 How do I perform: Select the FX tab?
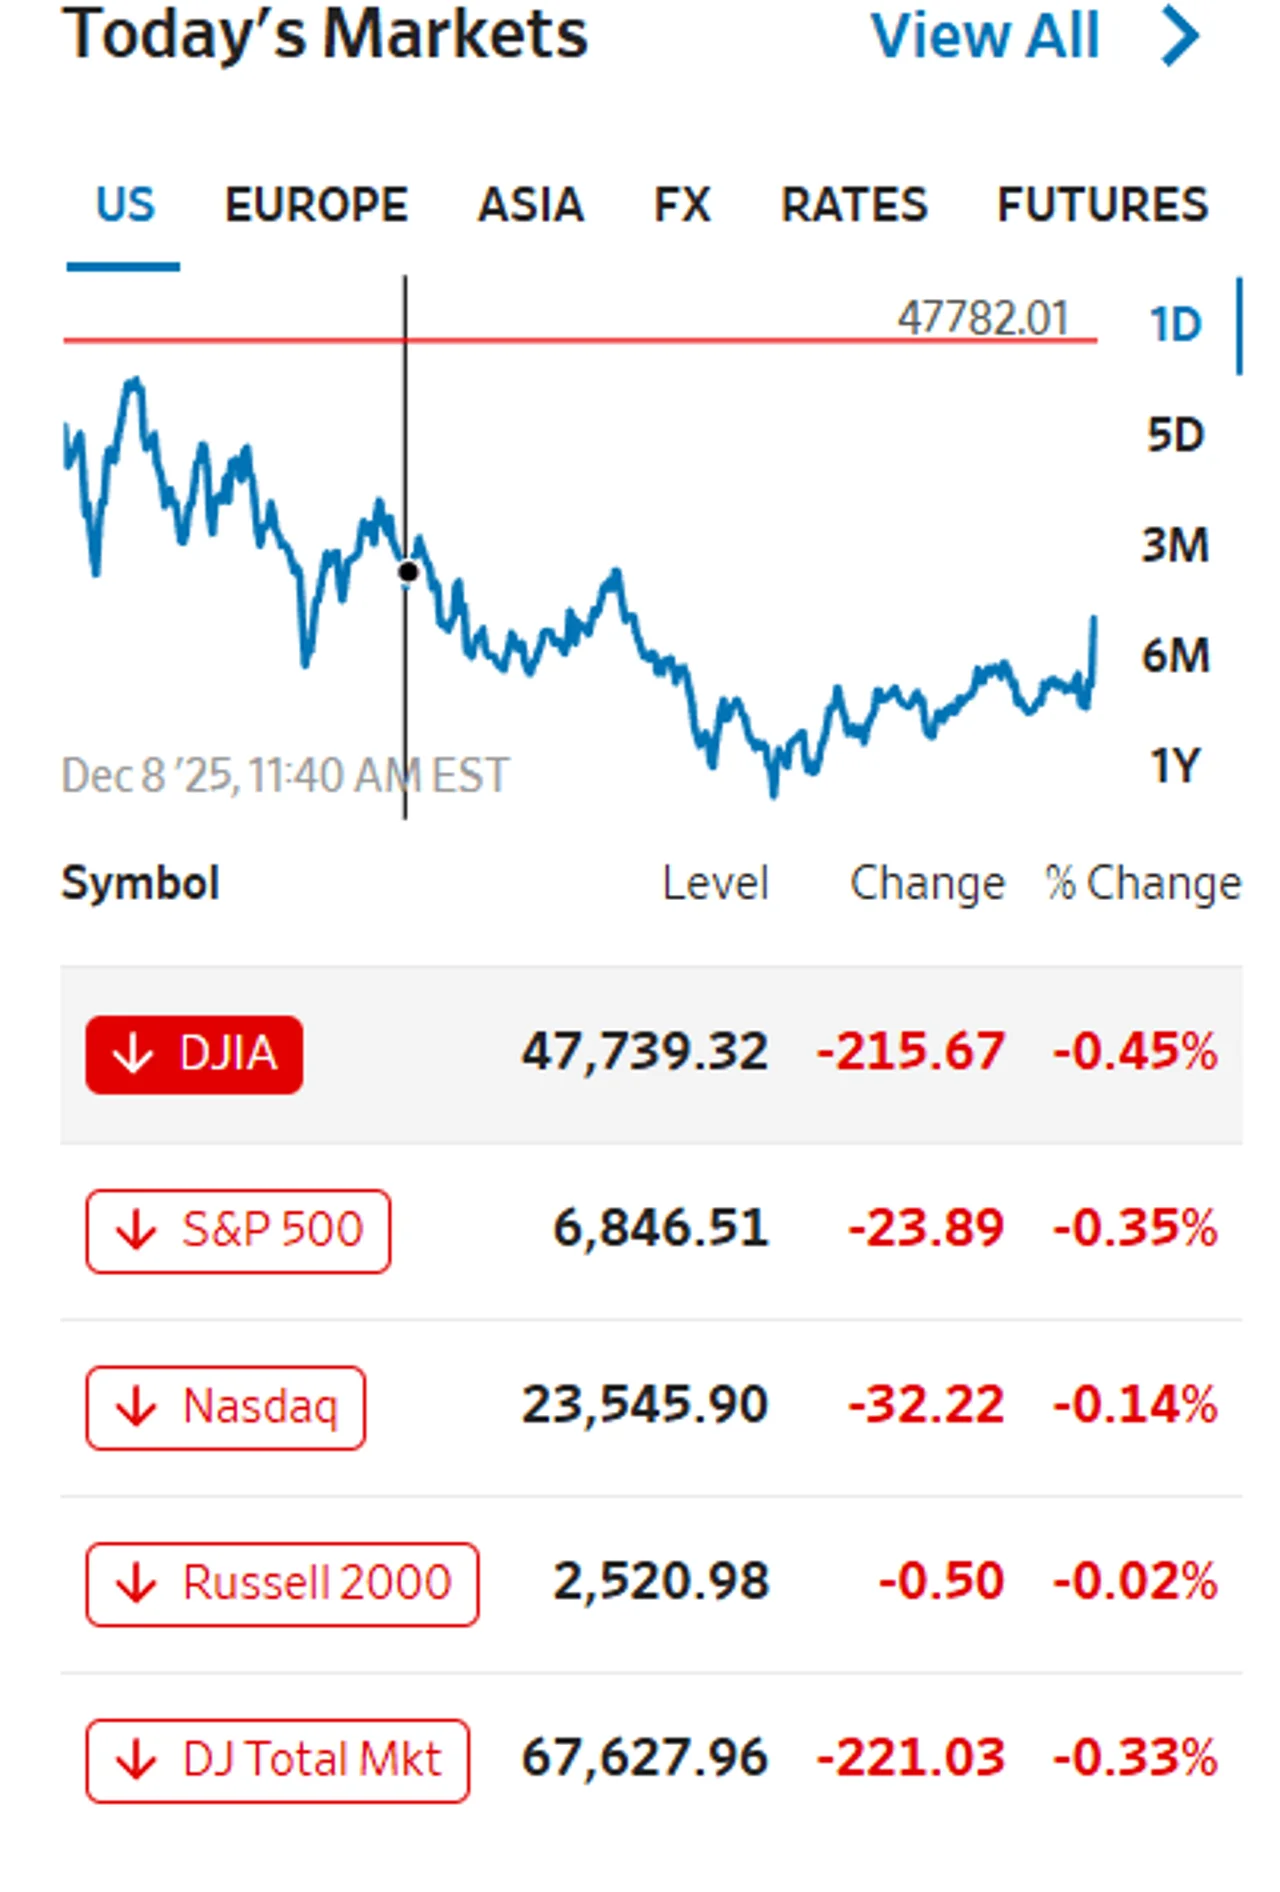click(682, 205)
